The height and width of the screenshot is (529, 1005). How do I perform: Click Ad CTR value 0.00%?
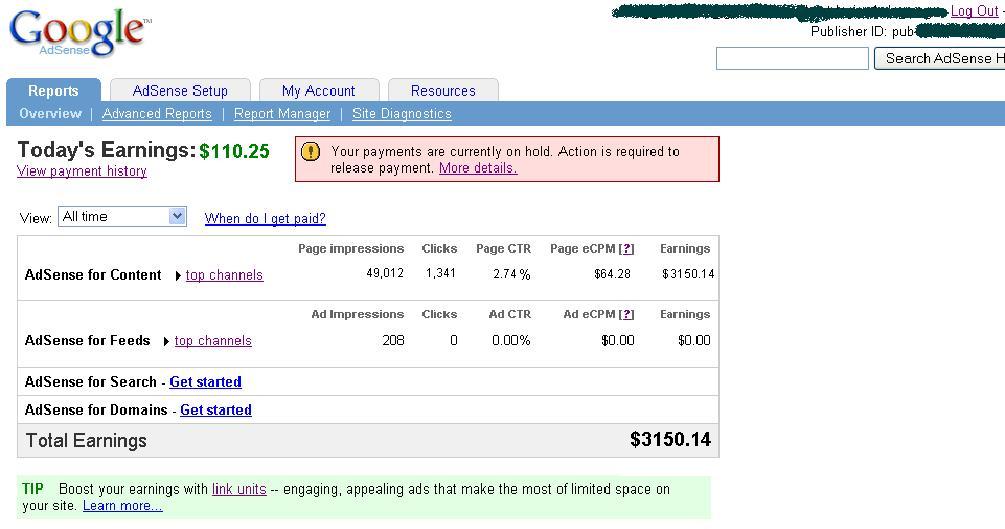(511, 340)
